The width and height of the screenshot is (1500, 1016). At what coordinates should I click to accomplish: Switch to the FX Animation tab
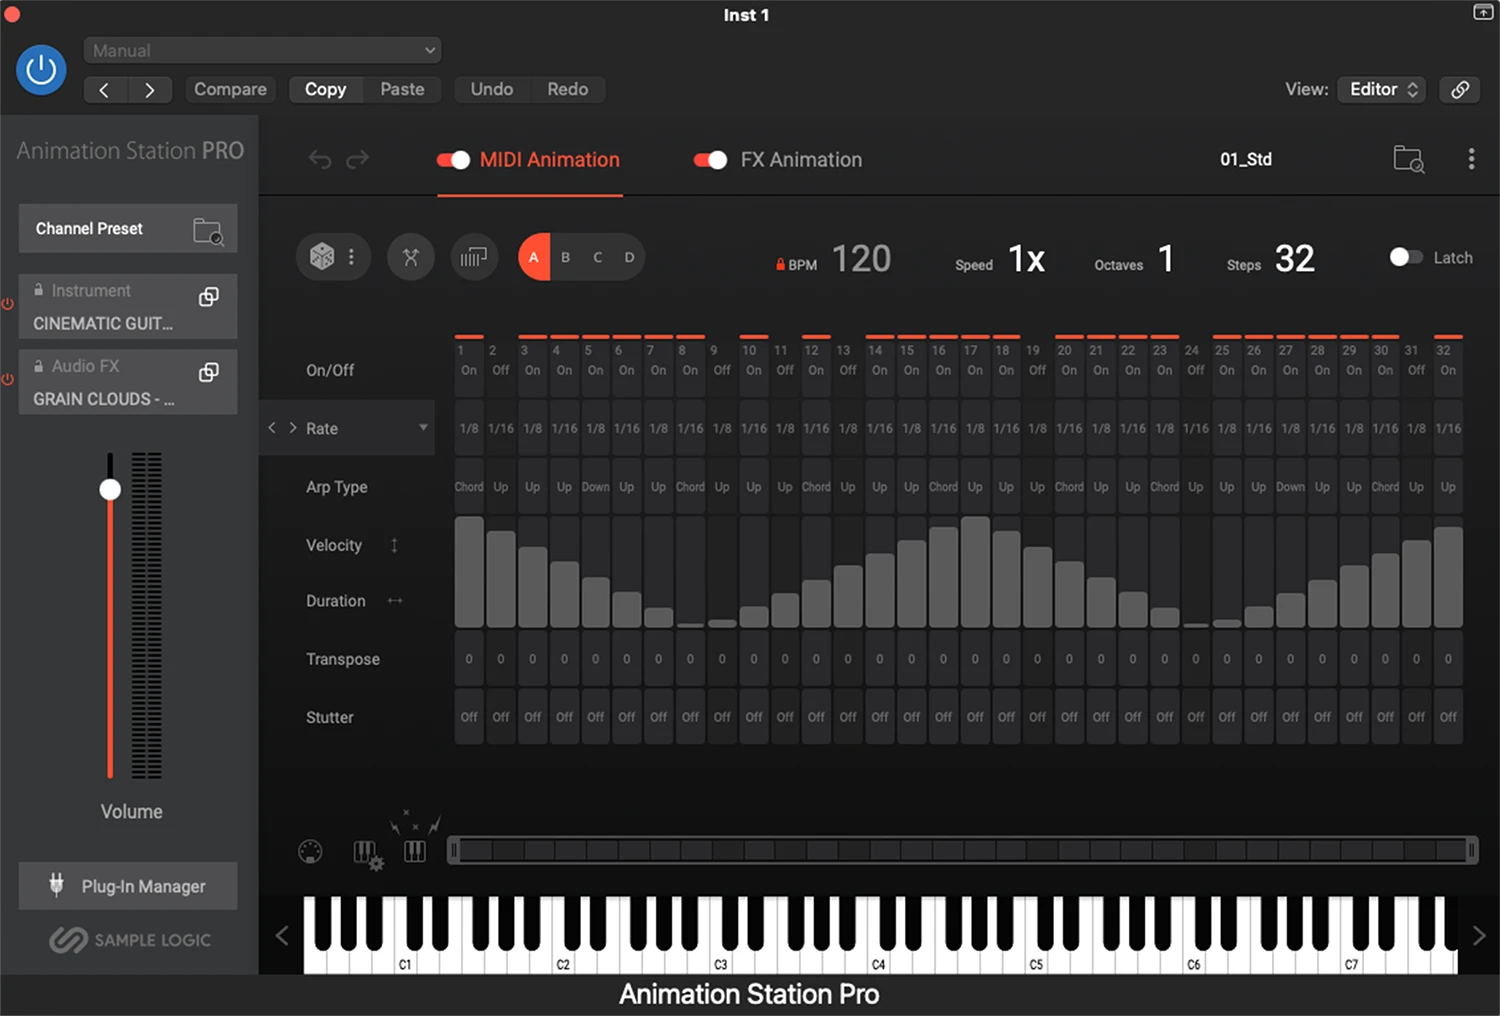point(801,160)
